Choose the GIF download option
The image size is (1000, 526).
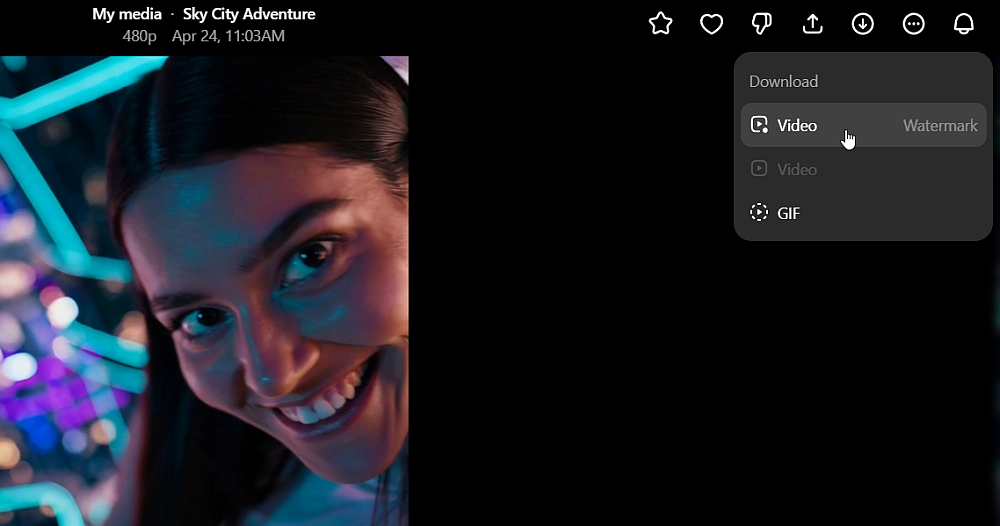tap(789, 213)
